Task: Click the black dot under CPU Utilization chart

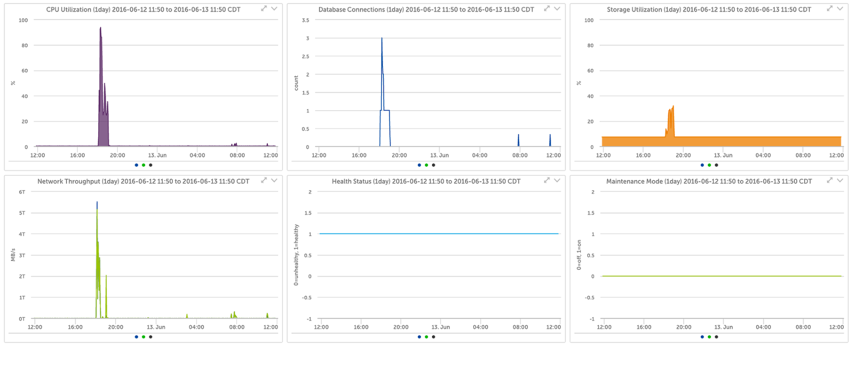Action: click(x=150, y=165)
